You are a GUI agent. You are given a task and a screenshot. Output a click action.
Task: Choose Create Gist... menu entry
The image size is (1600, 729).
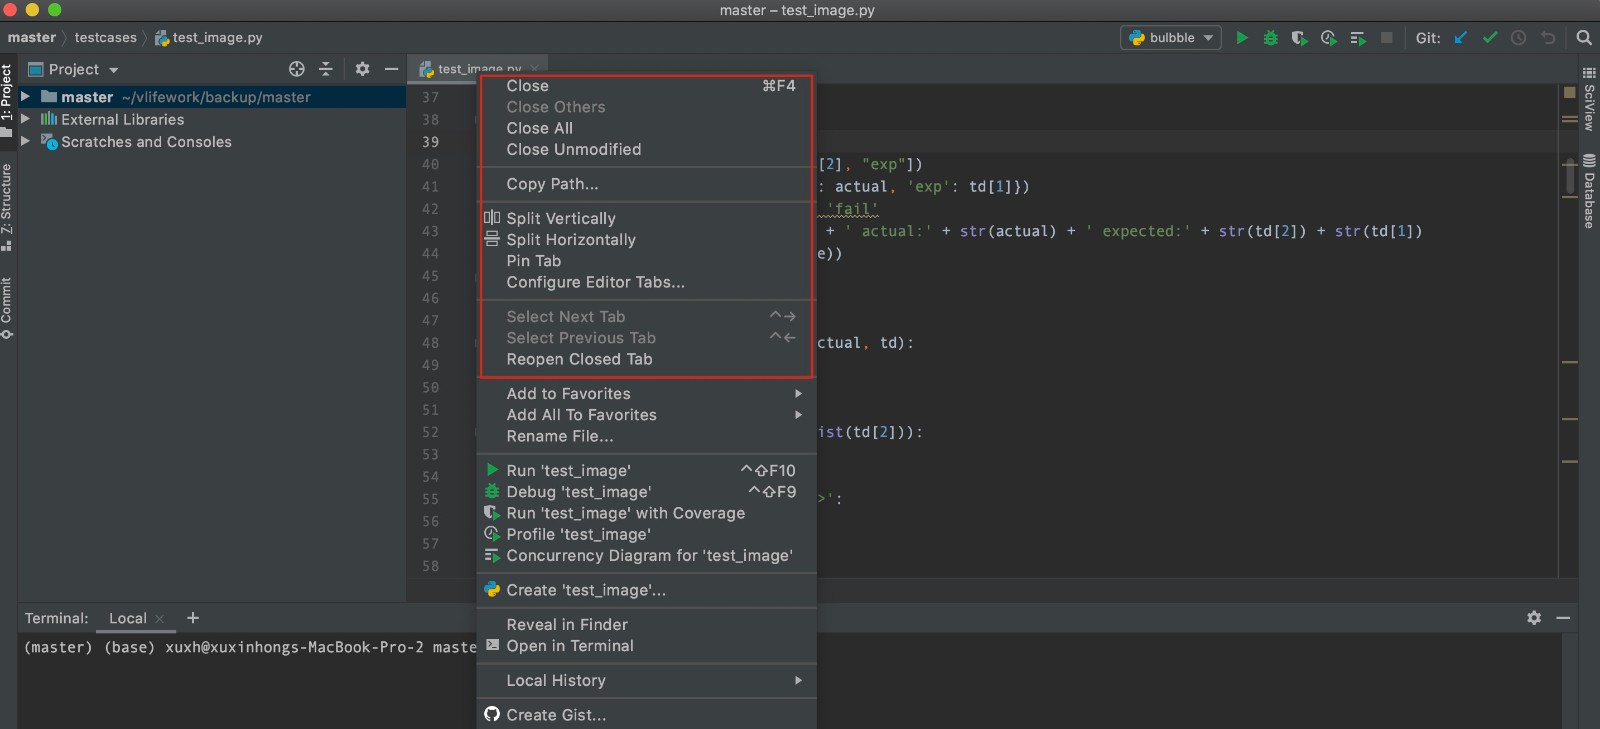tap(646, 715)
